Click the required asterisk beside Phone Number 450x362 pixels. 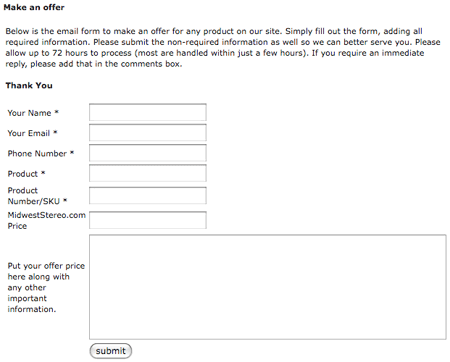tap(72, 153)
